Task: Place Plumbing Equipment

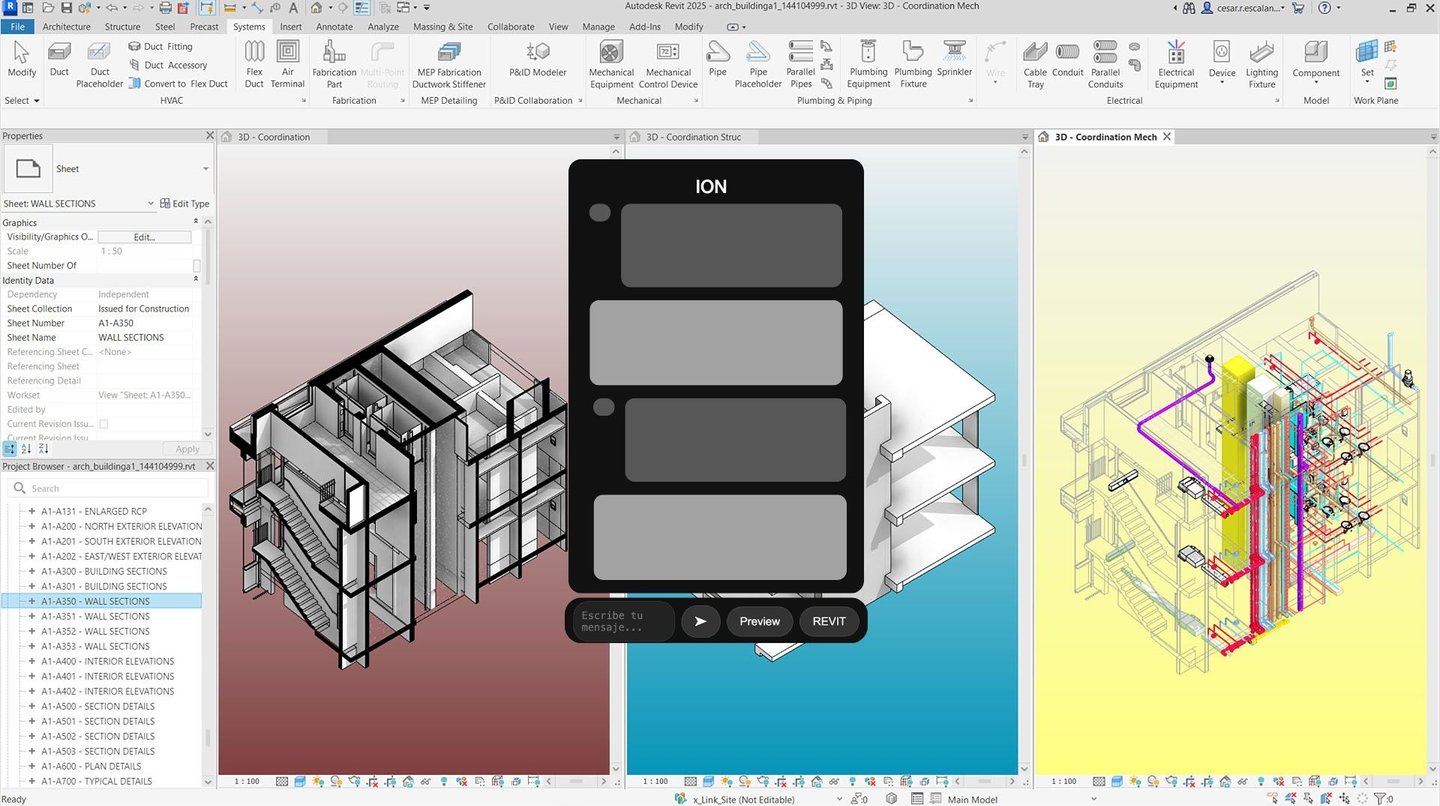Action: point(868,64)
